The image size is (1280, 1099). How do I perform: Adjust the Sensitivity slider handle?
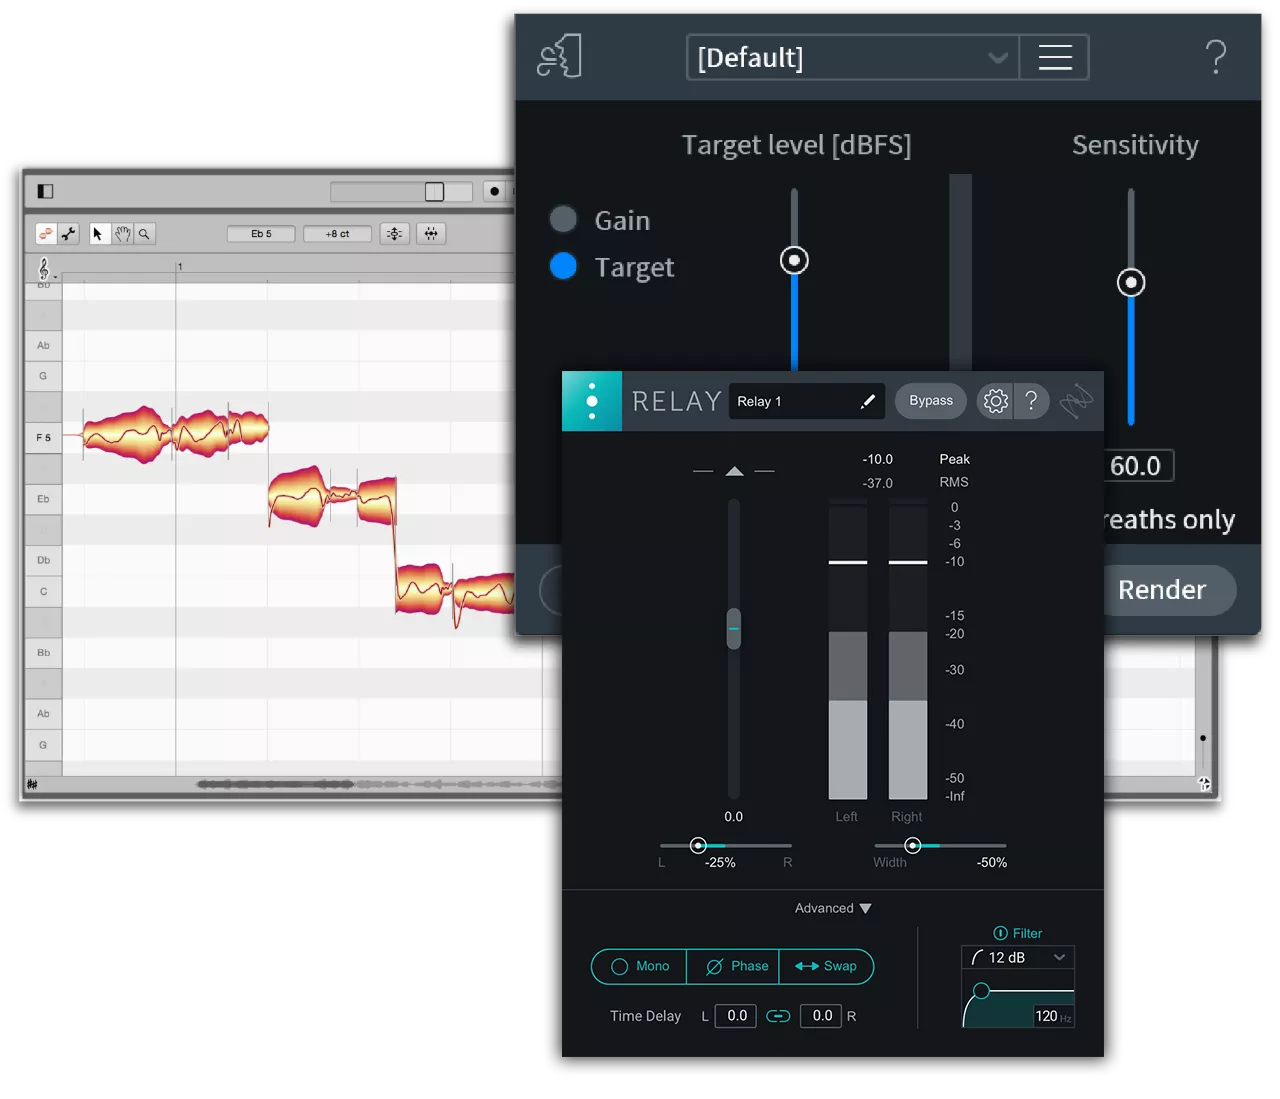[1131, 282]
